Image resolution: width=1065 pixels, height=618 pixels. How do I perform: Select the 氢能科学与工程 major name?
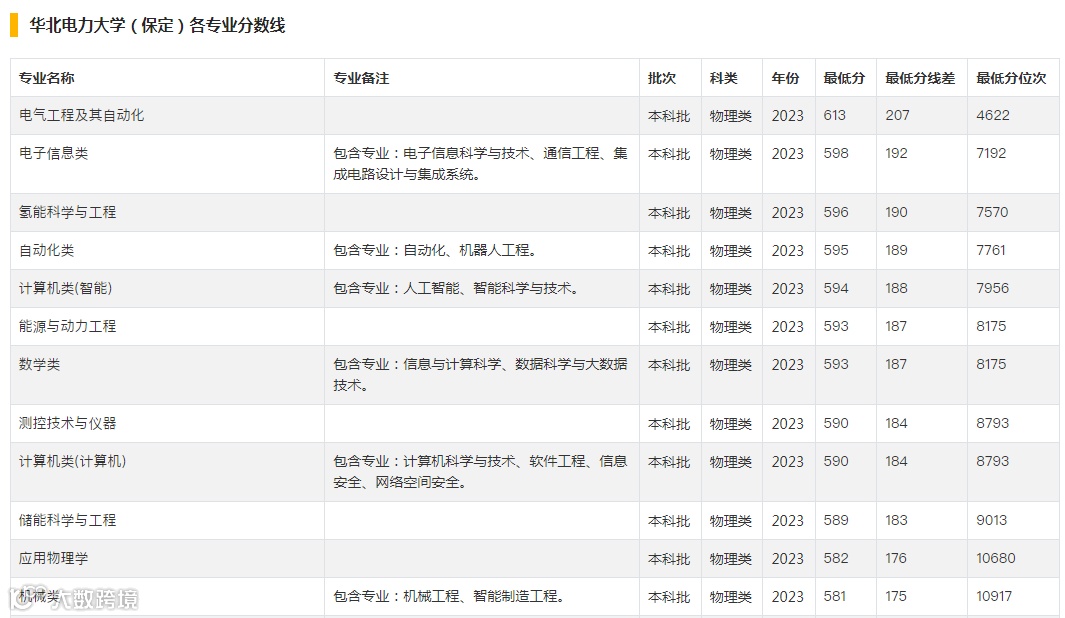[x=67, y=213]
